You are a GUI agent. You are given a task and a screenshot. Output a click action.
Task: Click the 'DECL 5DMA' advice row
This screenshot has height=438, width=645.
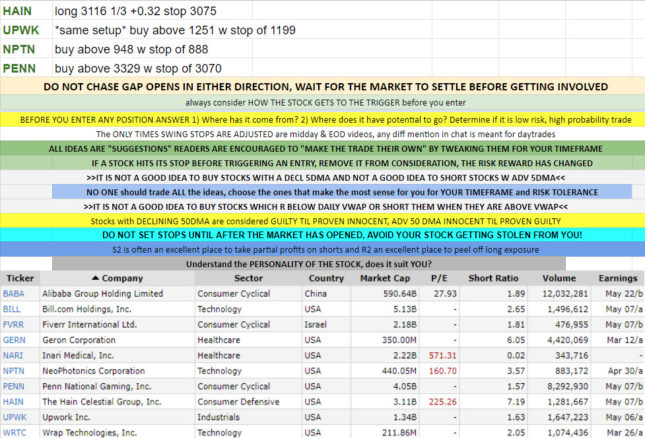[322, 178]
